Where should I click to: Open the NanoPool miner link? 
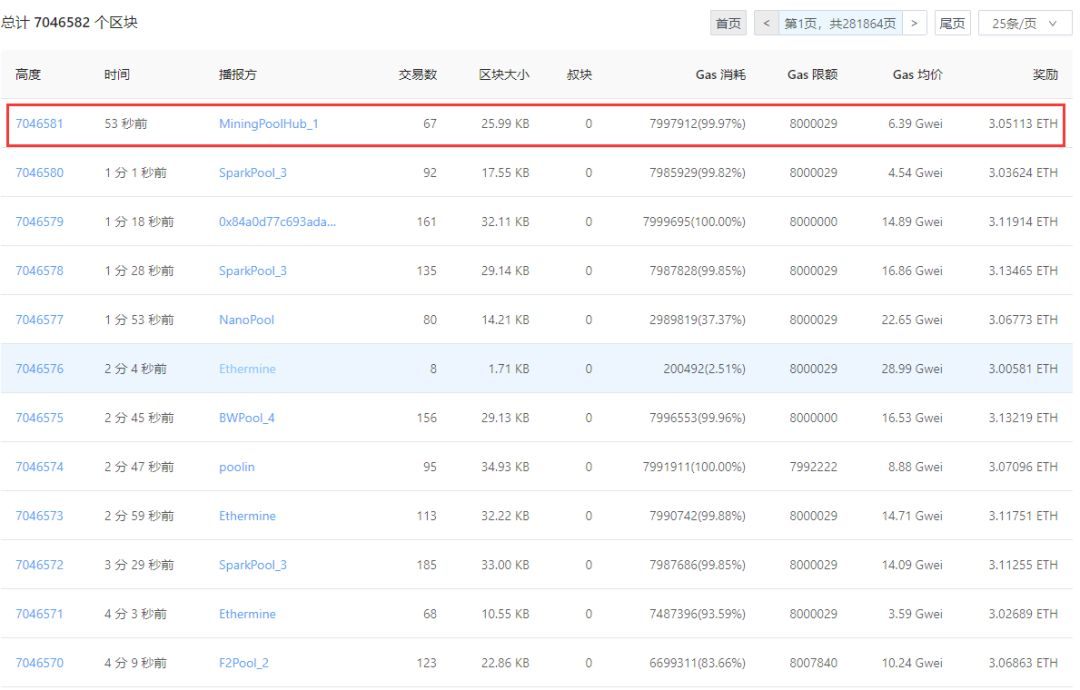247,320
